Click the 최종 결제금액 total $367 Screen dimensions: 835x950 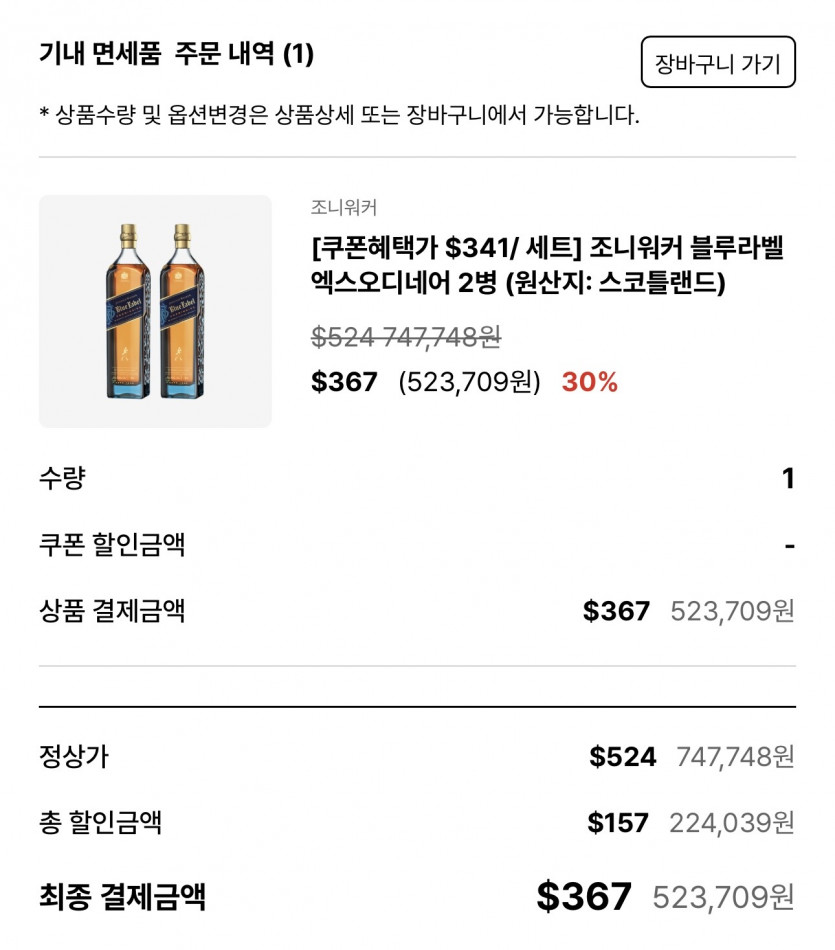[584, 896]
